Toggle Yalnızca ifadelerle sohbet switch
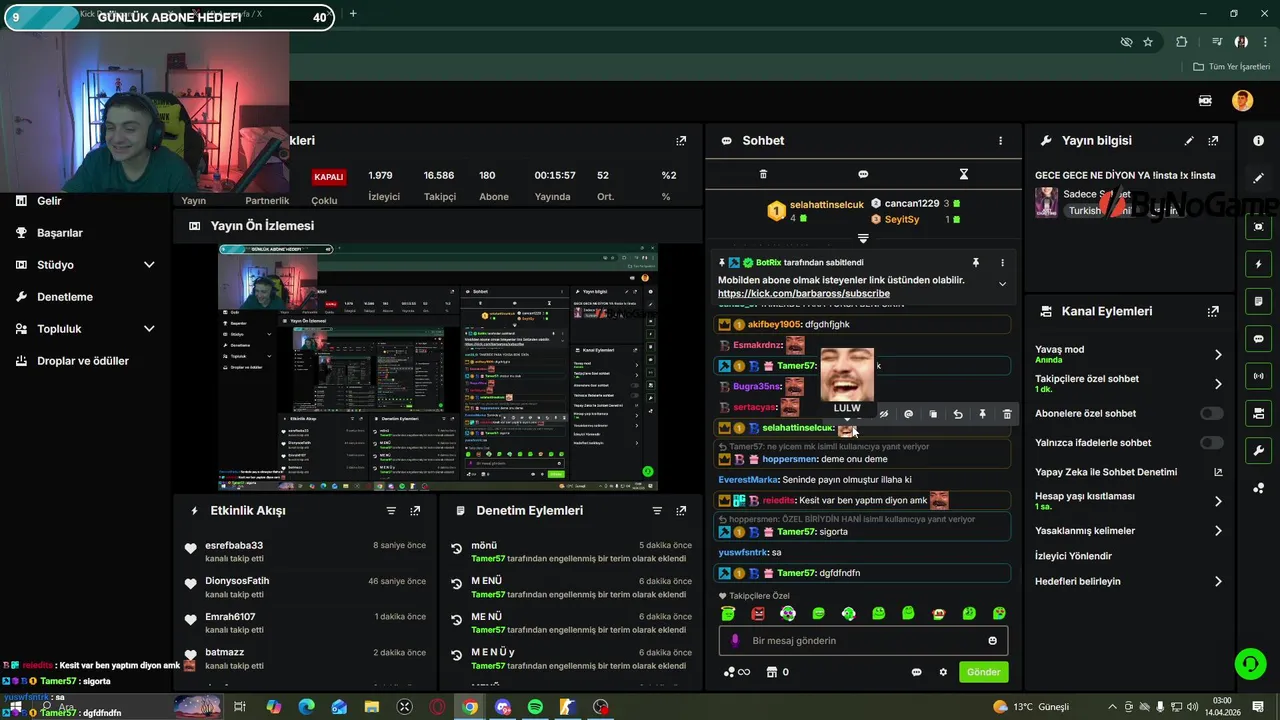This screenshot has height=720, width=1280. [1212, 442]
